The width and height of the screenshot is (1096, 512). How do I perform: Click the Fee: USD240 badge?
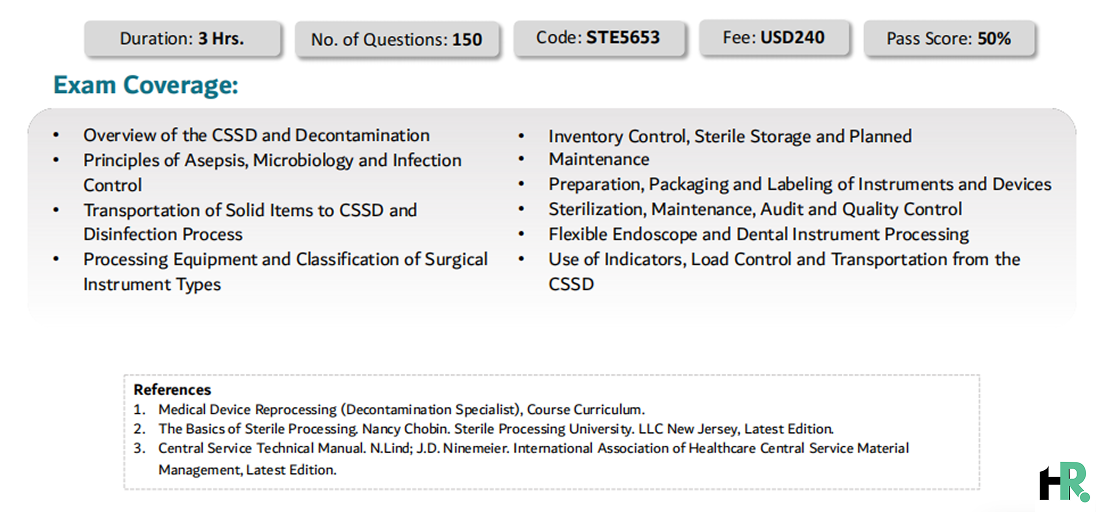774,38
